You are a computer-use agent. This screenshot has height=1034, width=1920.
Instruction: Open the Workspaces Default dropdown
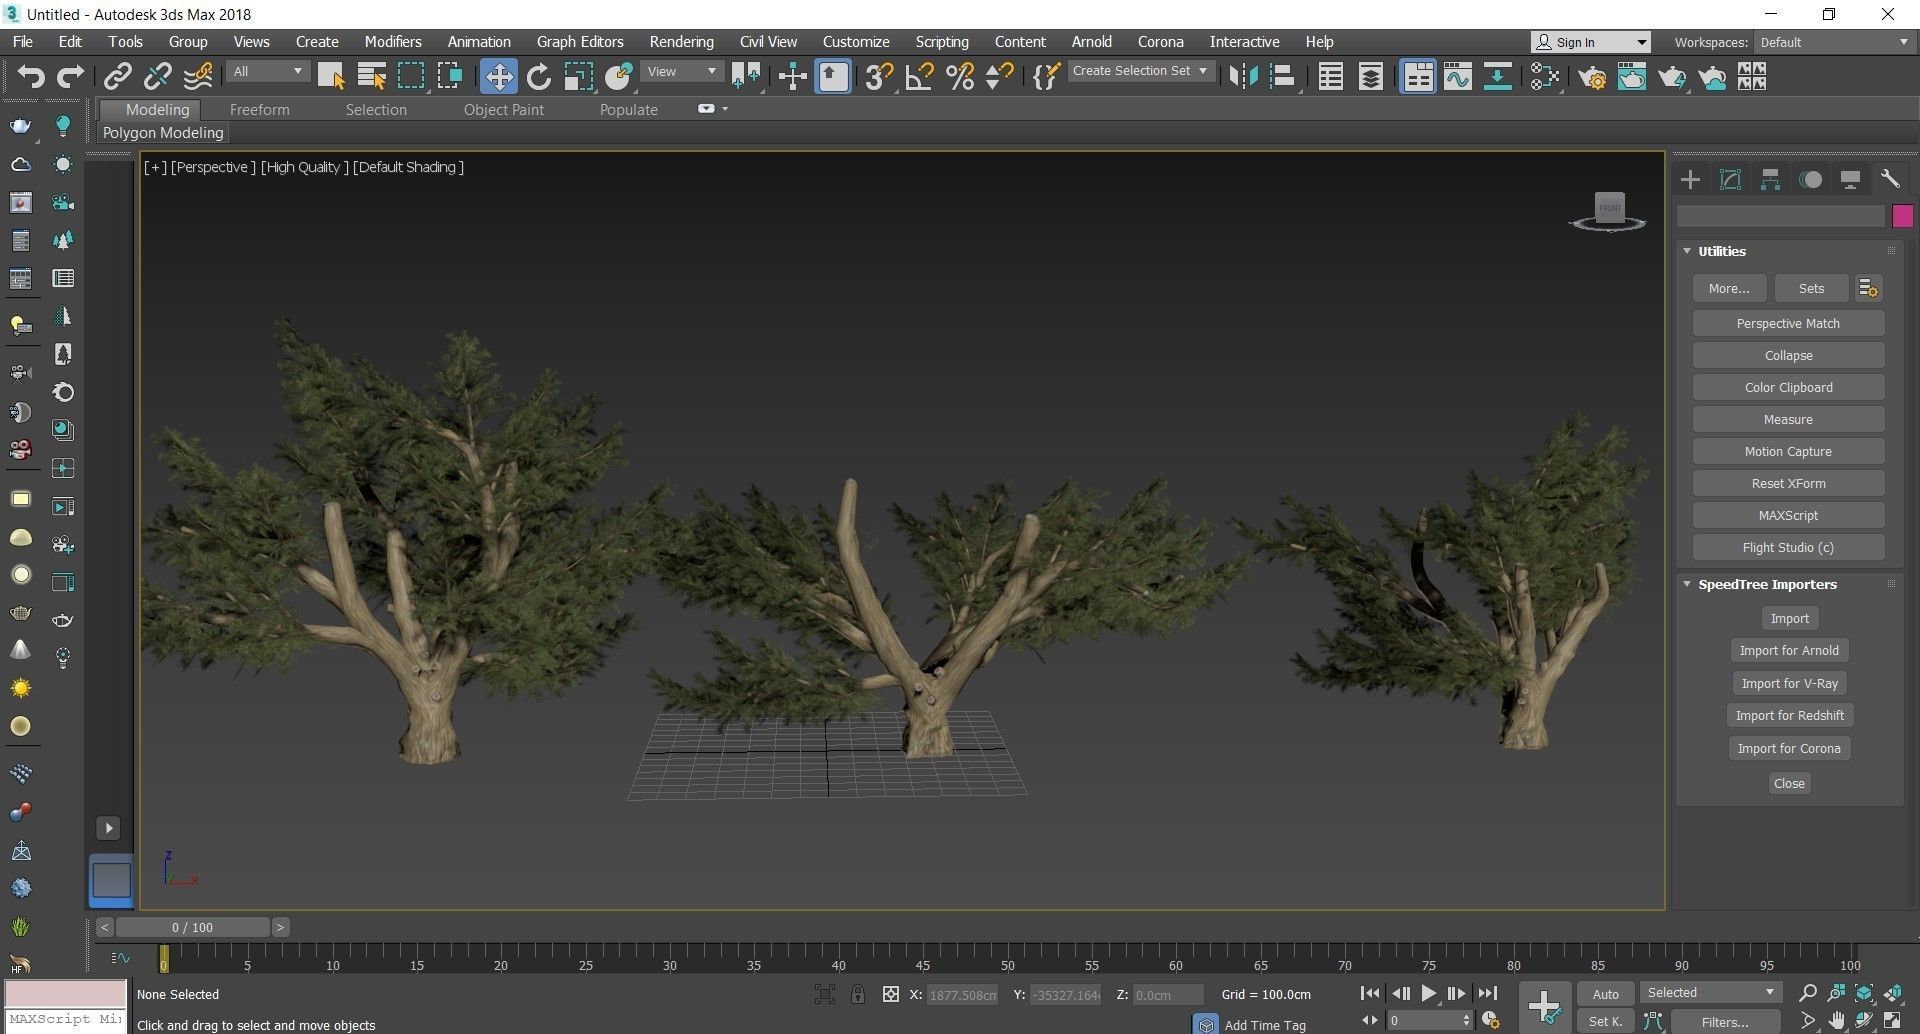1834,42
